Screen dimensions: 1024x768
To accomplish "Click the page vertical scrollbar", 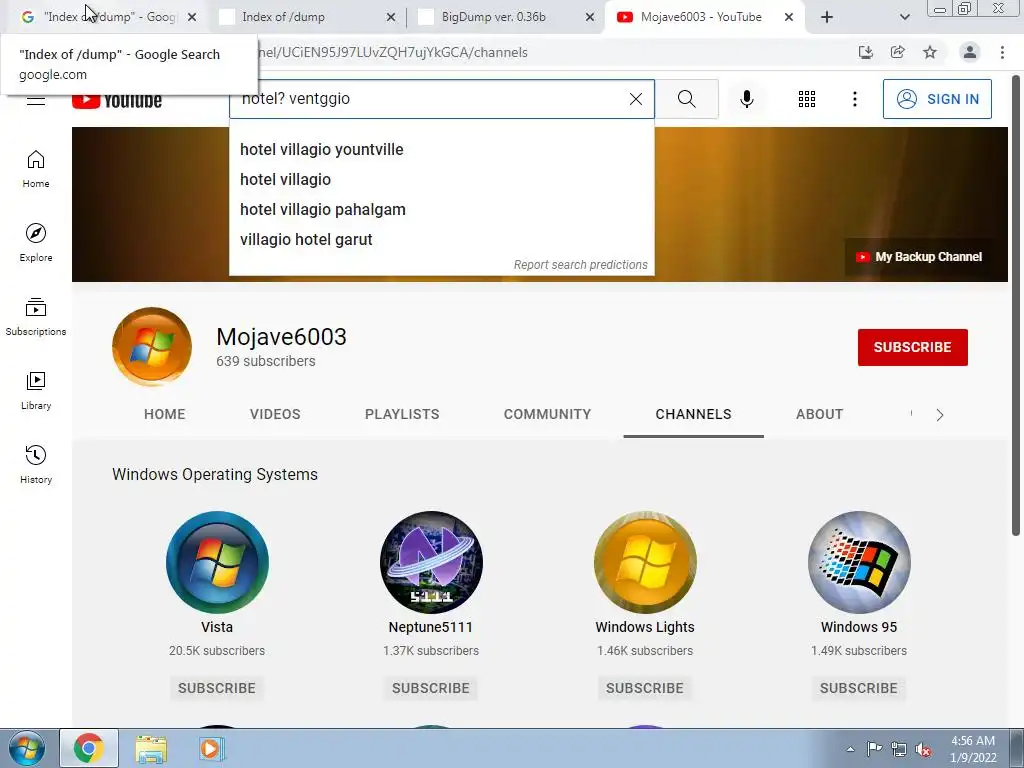I will pos(1016,305).
